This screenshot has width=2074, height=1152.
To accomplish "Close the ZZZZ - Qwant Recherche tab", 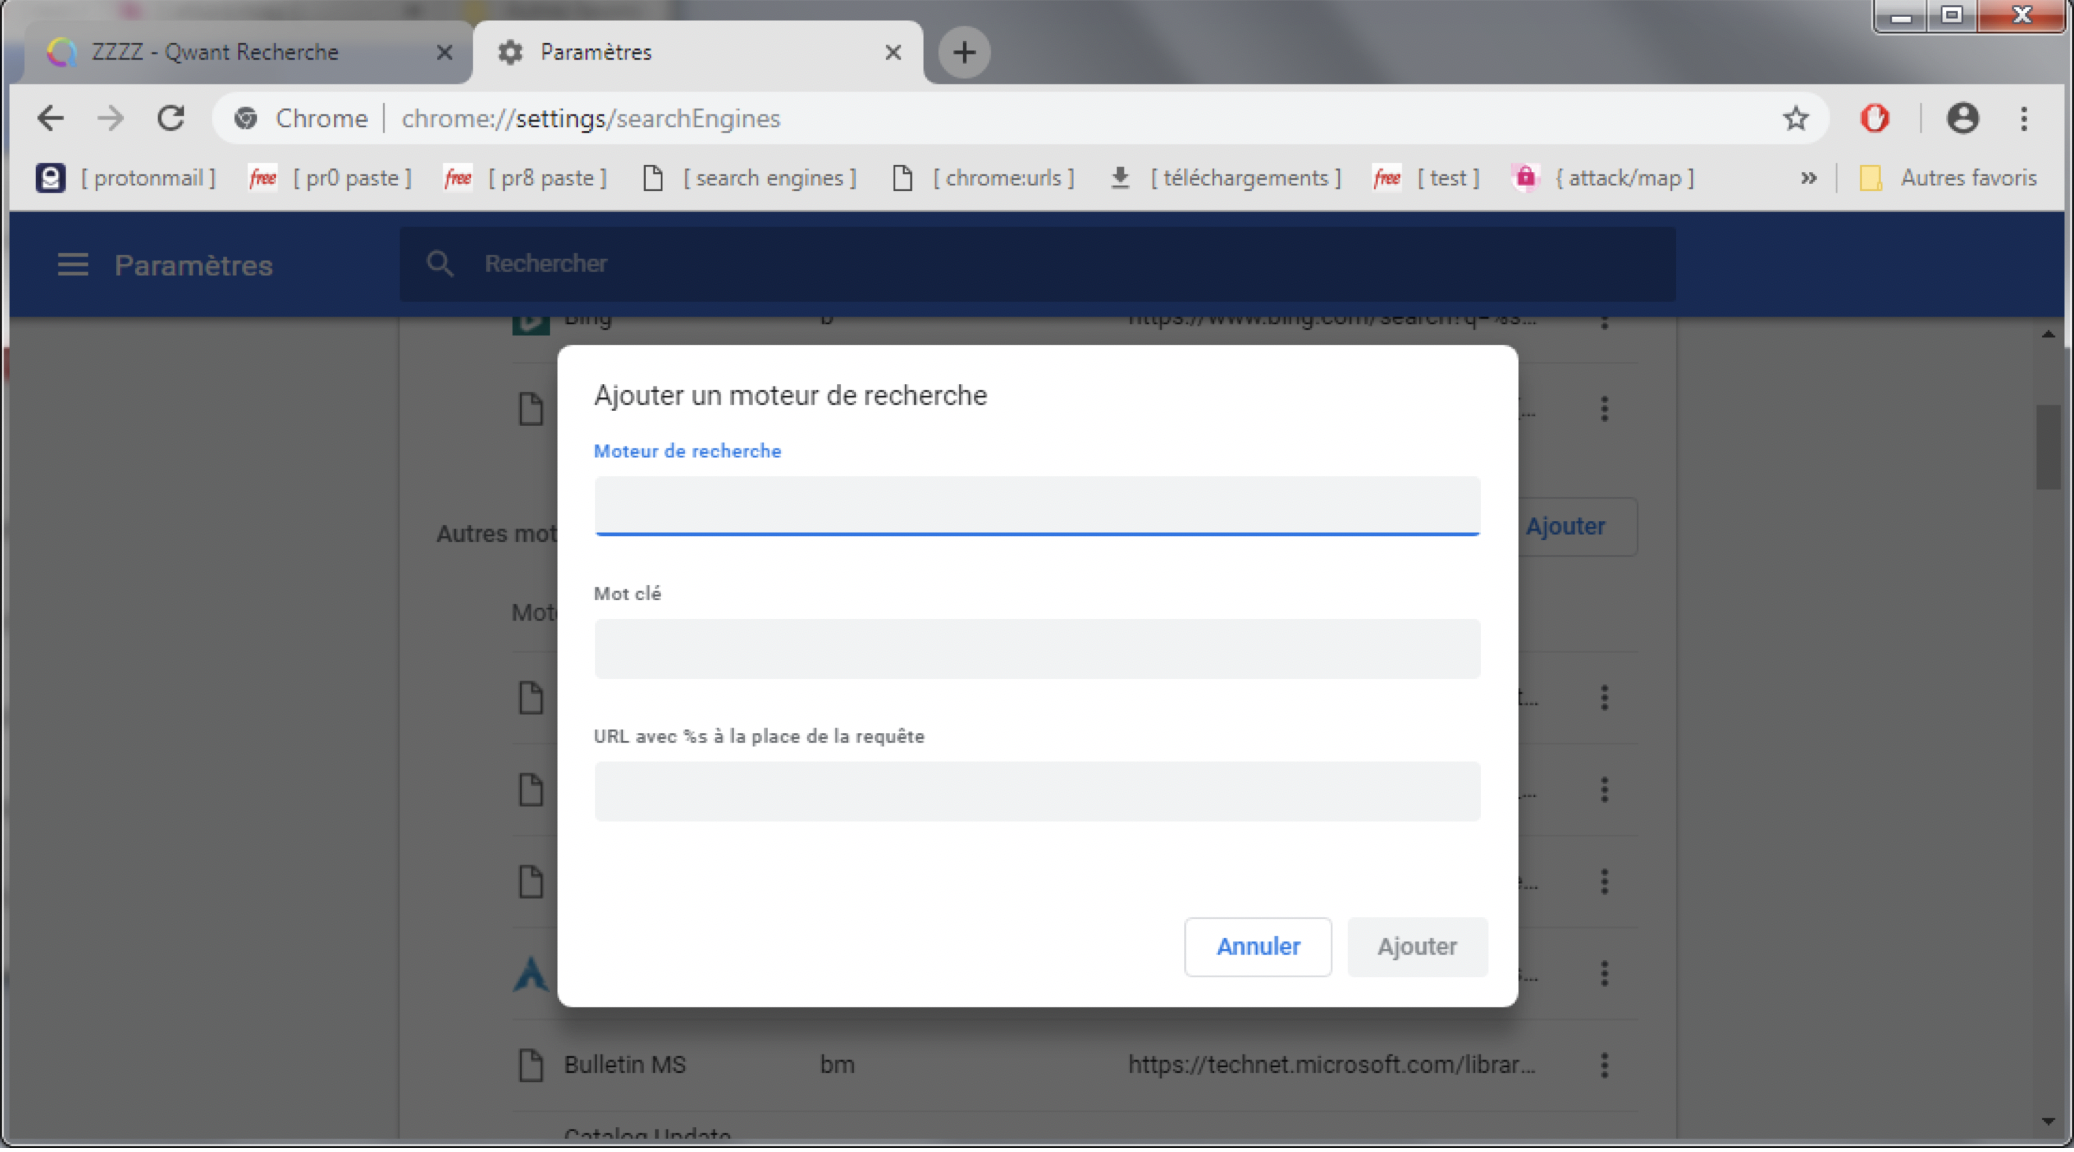I will click(x=445, y=52).
